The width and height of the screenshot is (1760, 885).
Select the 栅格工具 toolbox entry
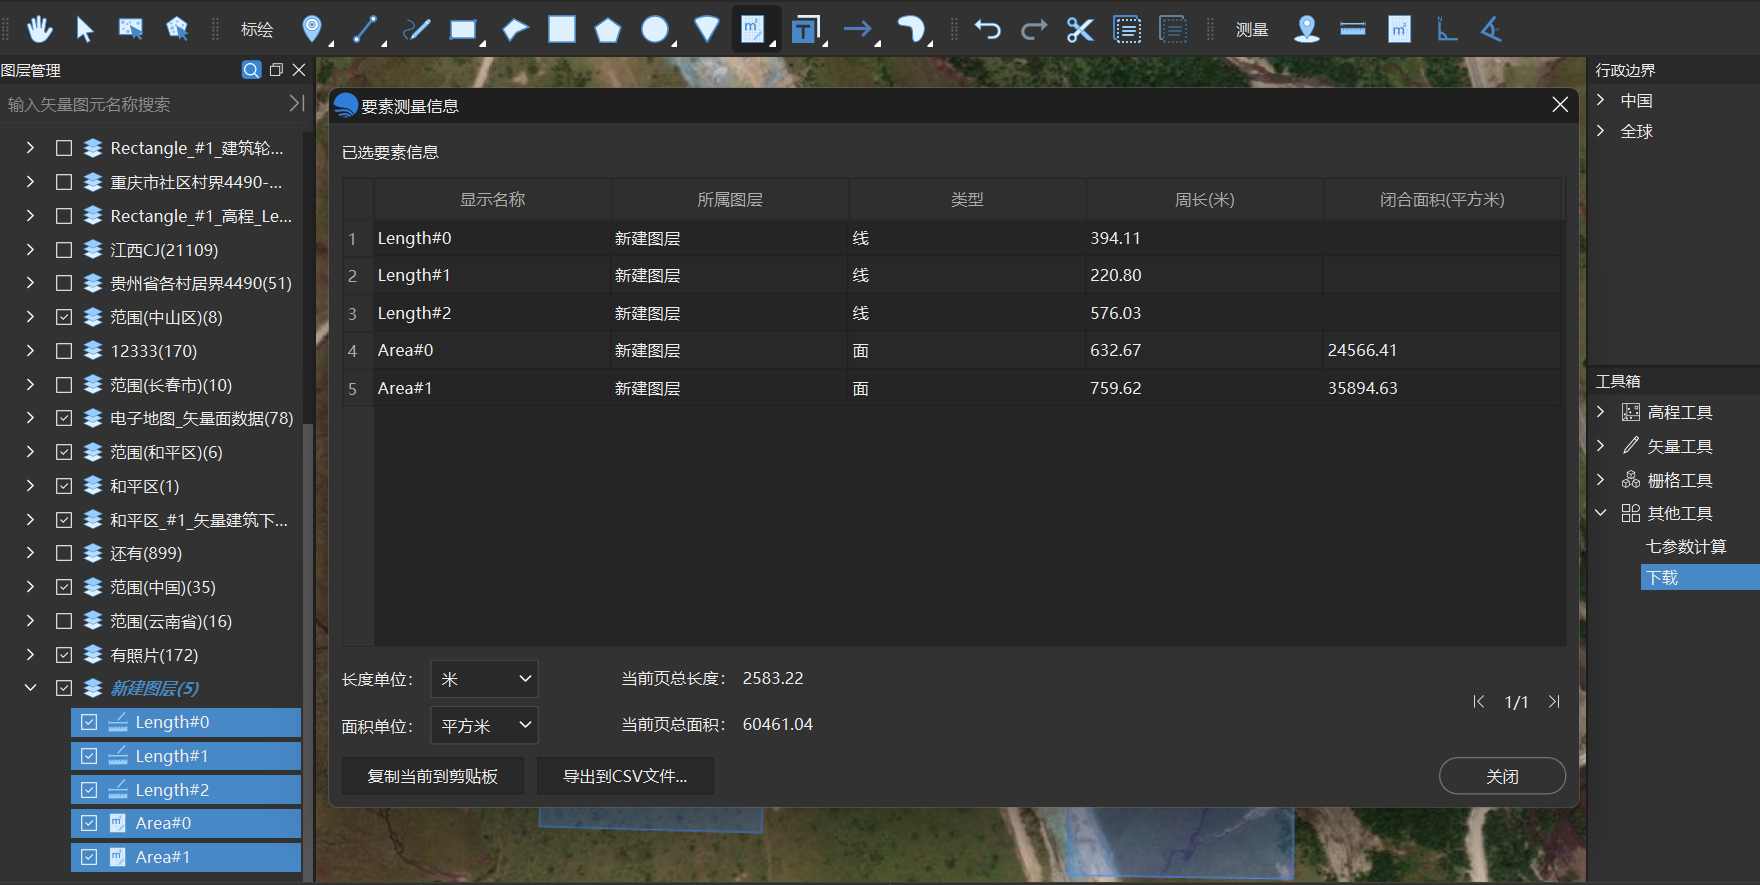tap(1680, 480)
